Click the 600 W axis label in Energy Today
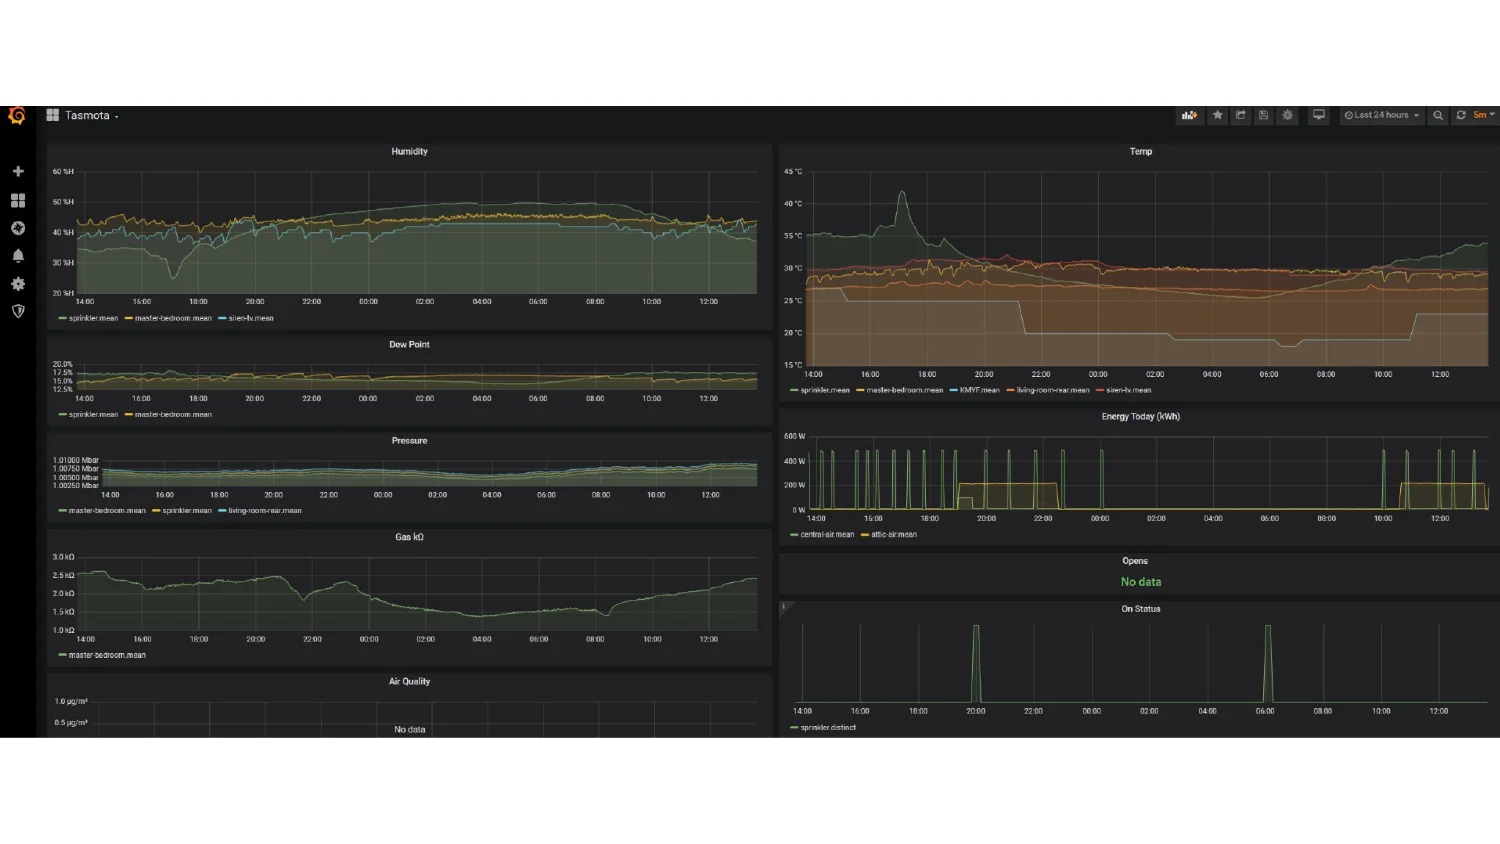Viewport: 1500px width, 844px height. point(795,437)
